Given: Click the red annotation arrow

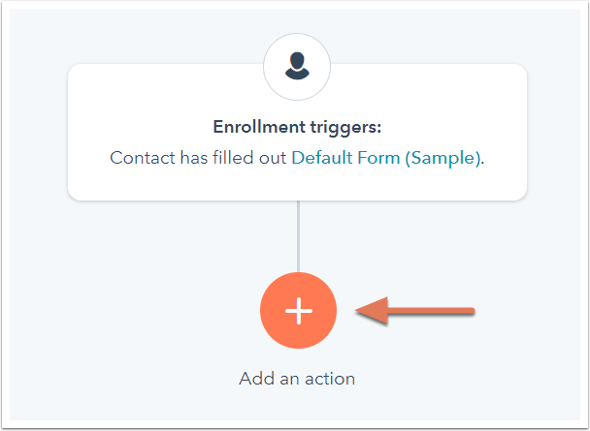Looking at the screenshot, I should (415, 311).
